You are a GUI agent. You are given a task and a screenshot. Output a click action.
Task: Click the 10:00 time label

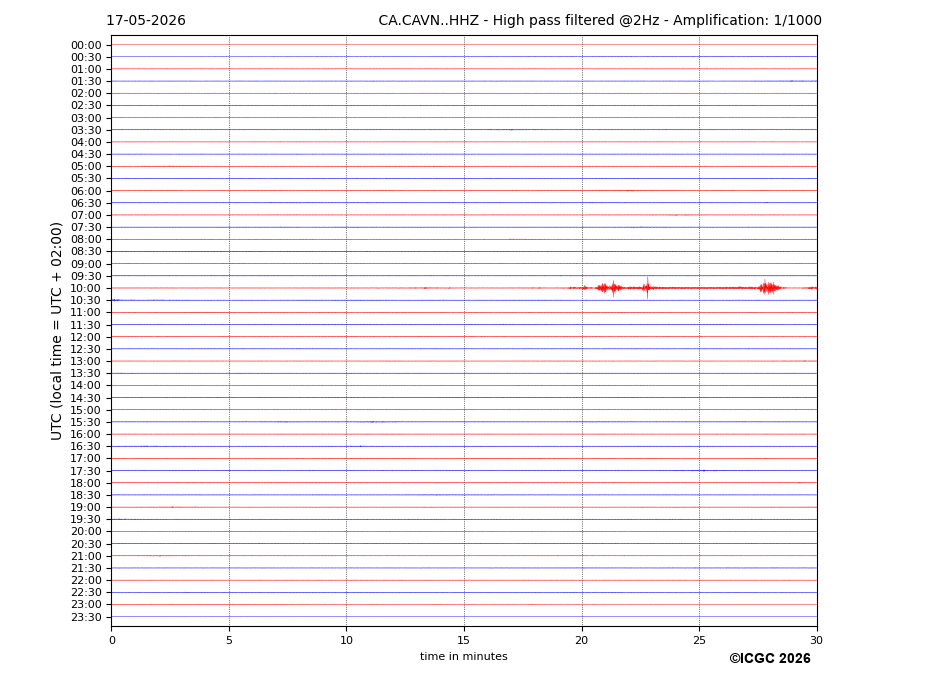click(86, 289)
